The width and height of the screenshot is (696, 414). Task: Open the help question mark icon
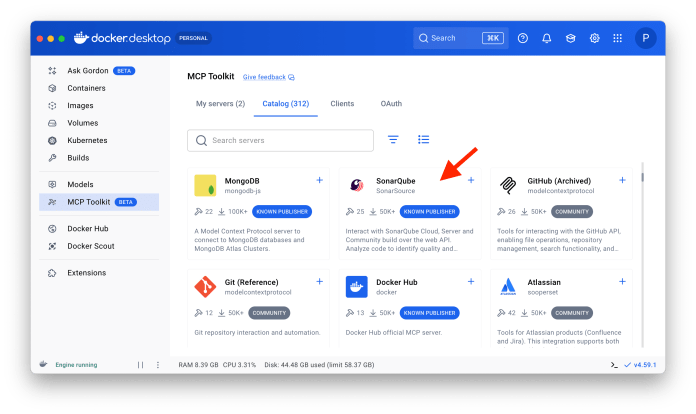(x=523, y=38)
